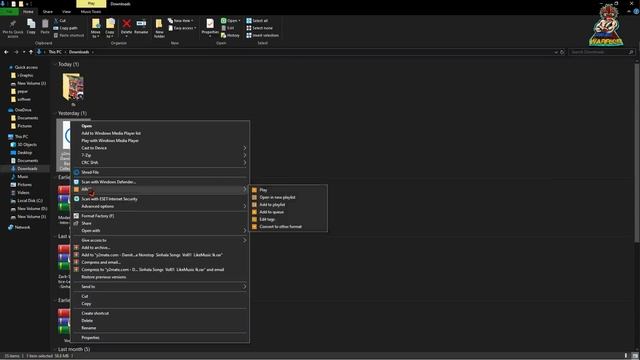Expand the Give access to submenu arrow

(244, 240)
